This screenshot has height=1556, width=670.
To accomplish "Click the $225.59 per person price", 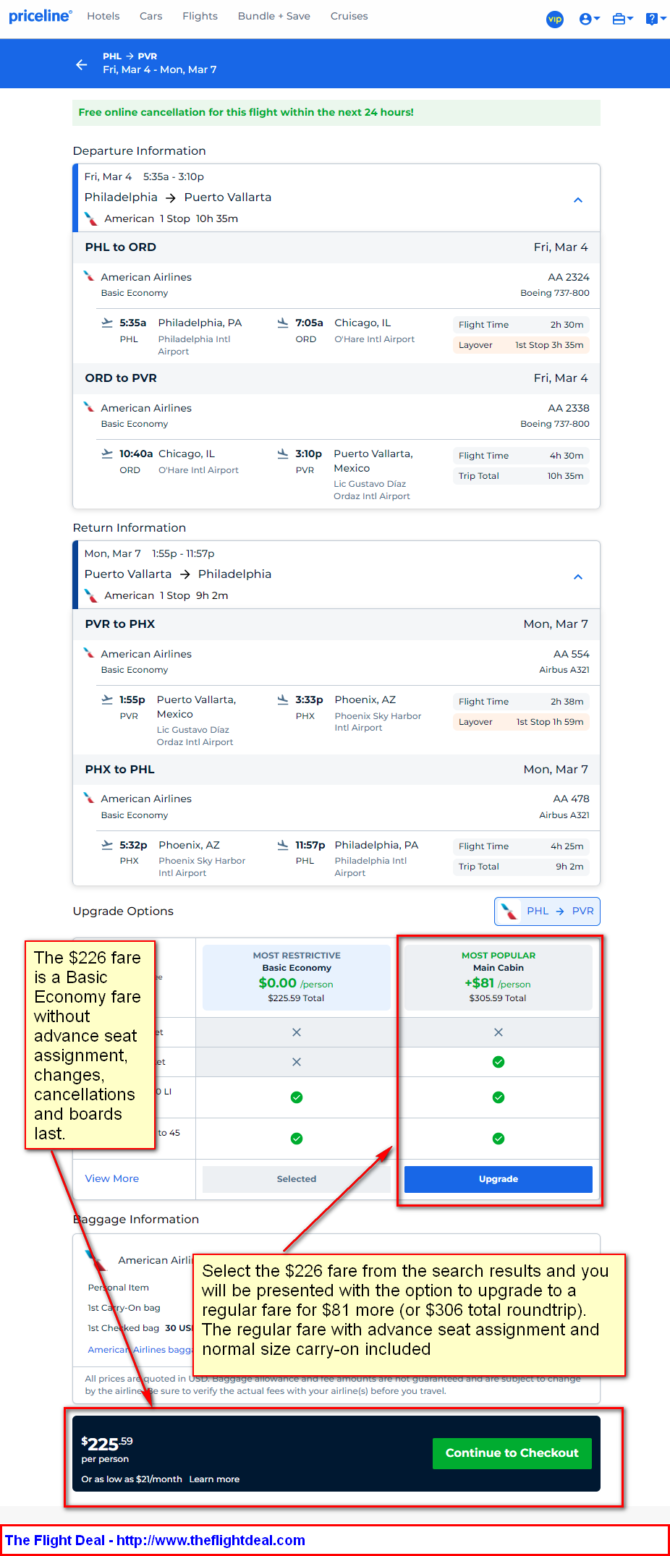I will pyautogui.click(x=107, y=1443).
